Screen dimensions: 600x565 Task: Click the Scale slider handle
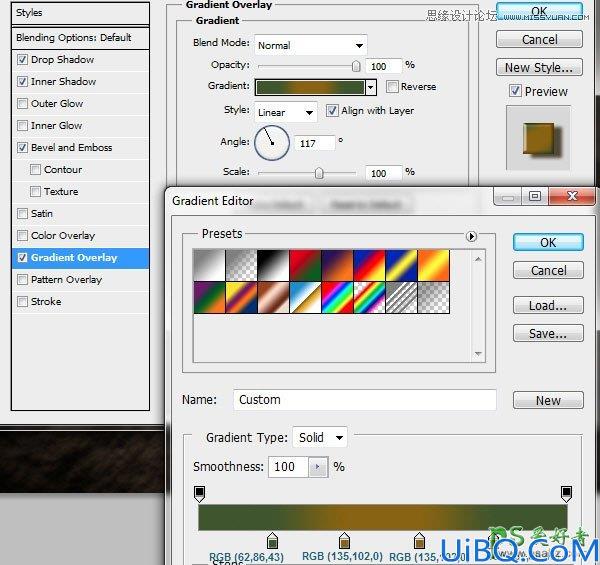(319, 173)
